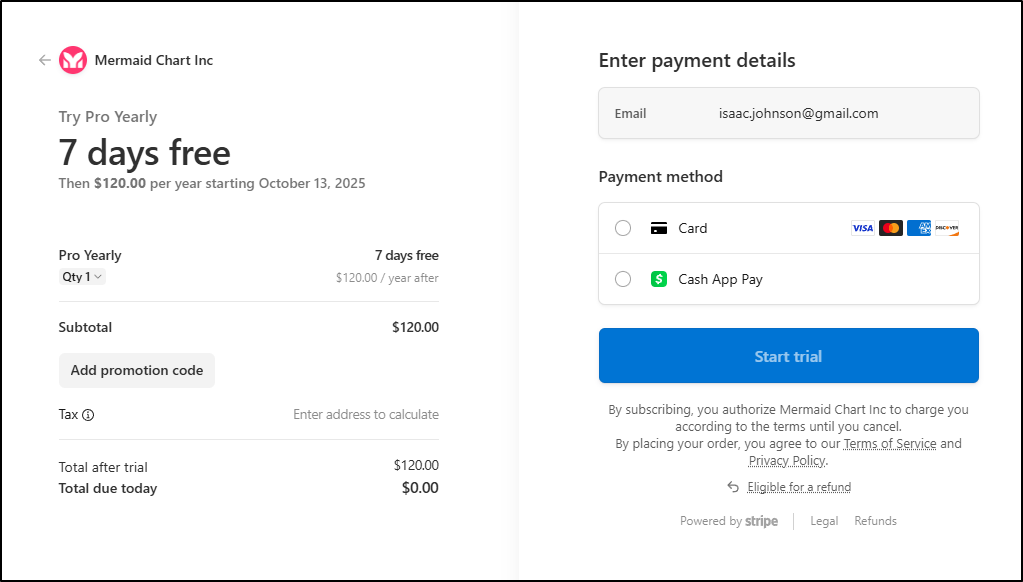Click the tax info icon
1023x582 pixels.
[x=88, y=415]
